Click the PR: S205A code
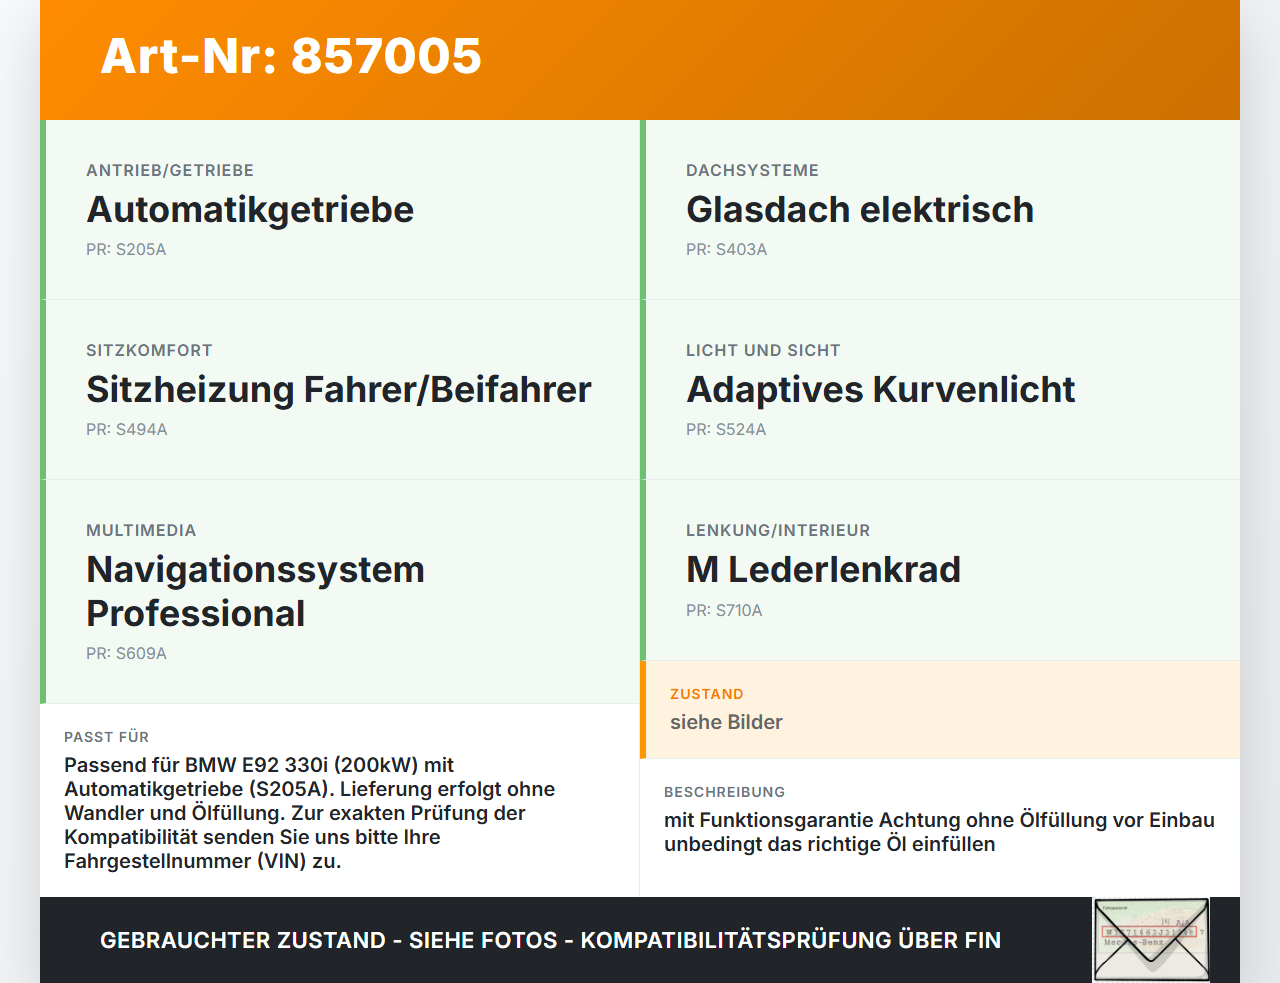The image size is (1280, 983). (126, 250)
